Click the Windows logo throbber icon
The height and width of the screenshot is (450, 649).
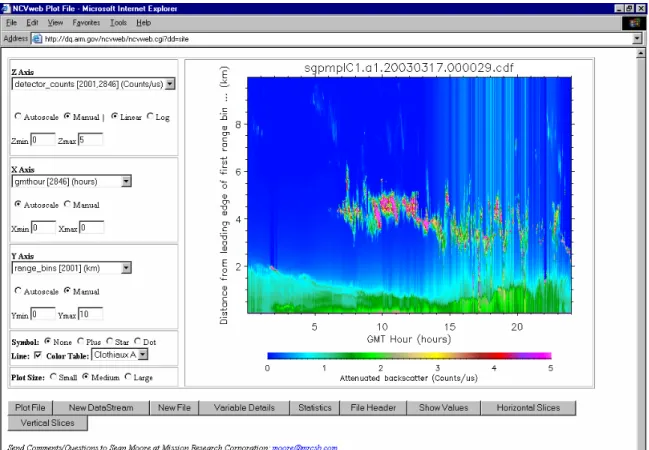pos(634,23)
